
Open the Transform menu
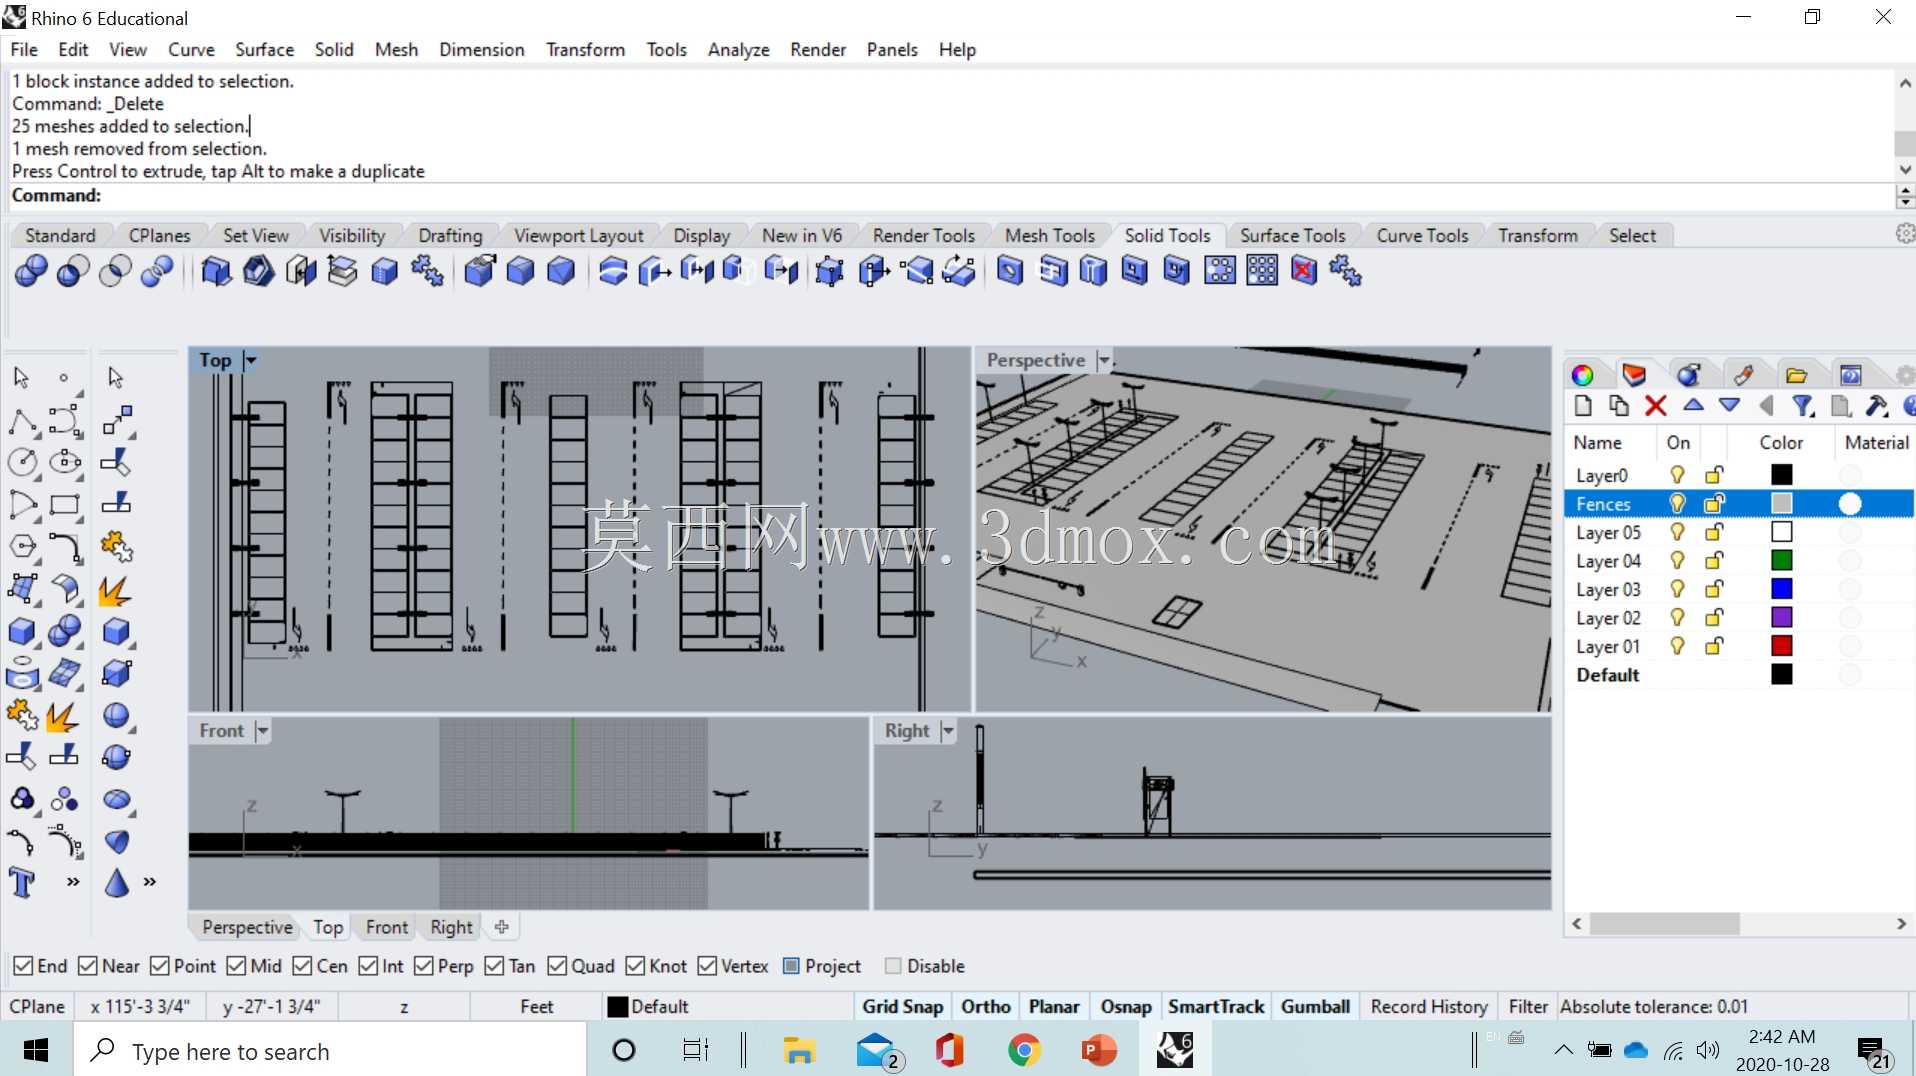585,50
